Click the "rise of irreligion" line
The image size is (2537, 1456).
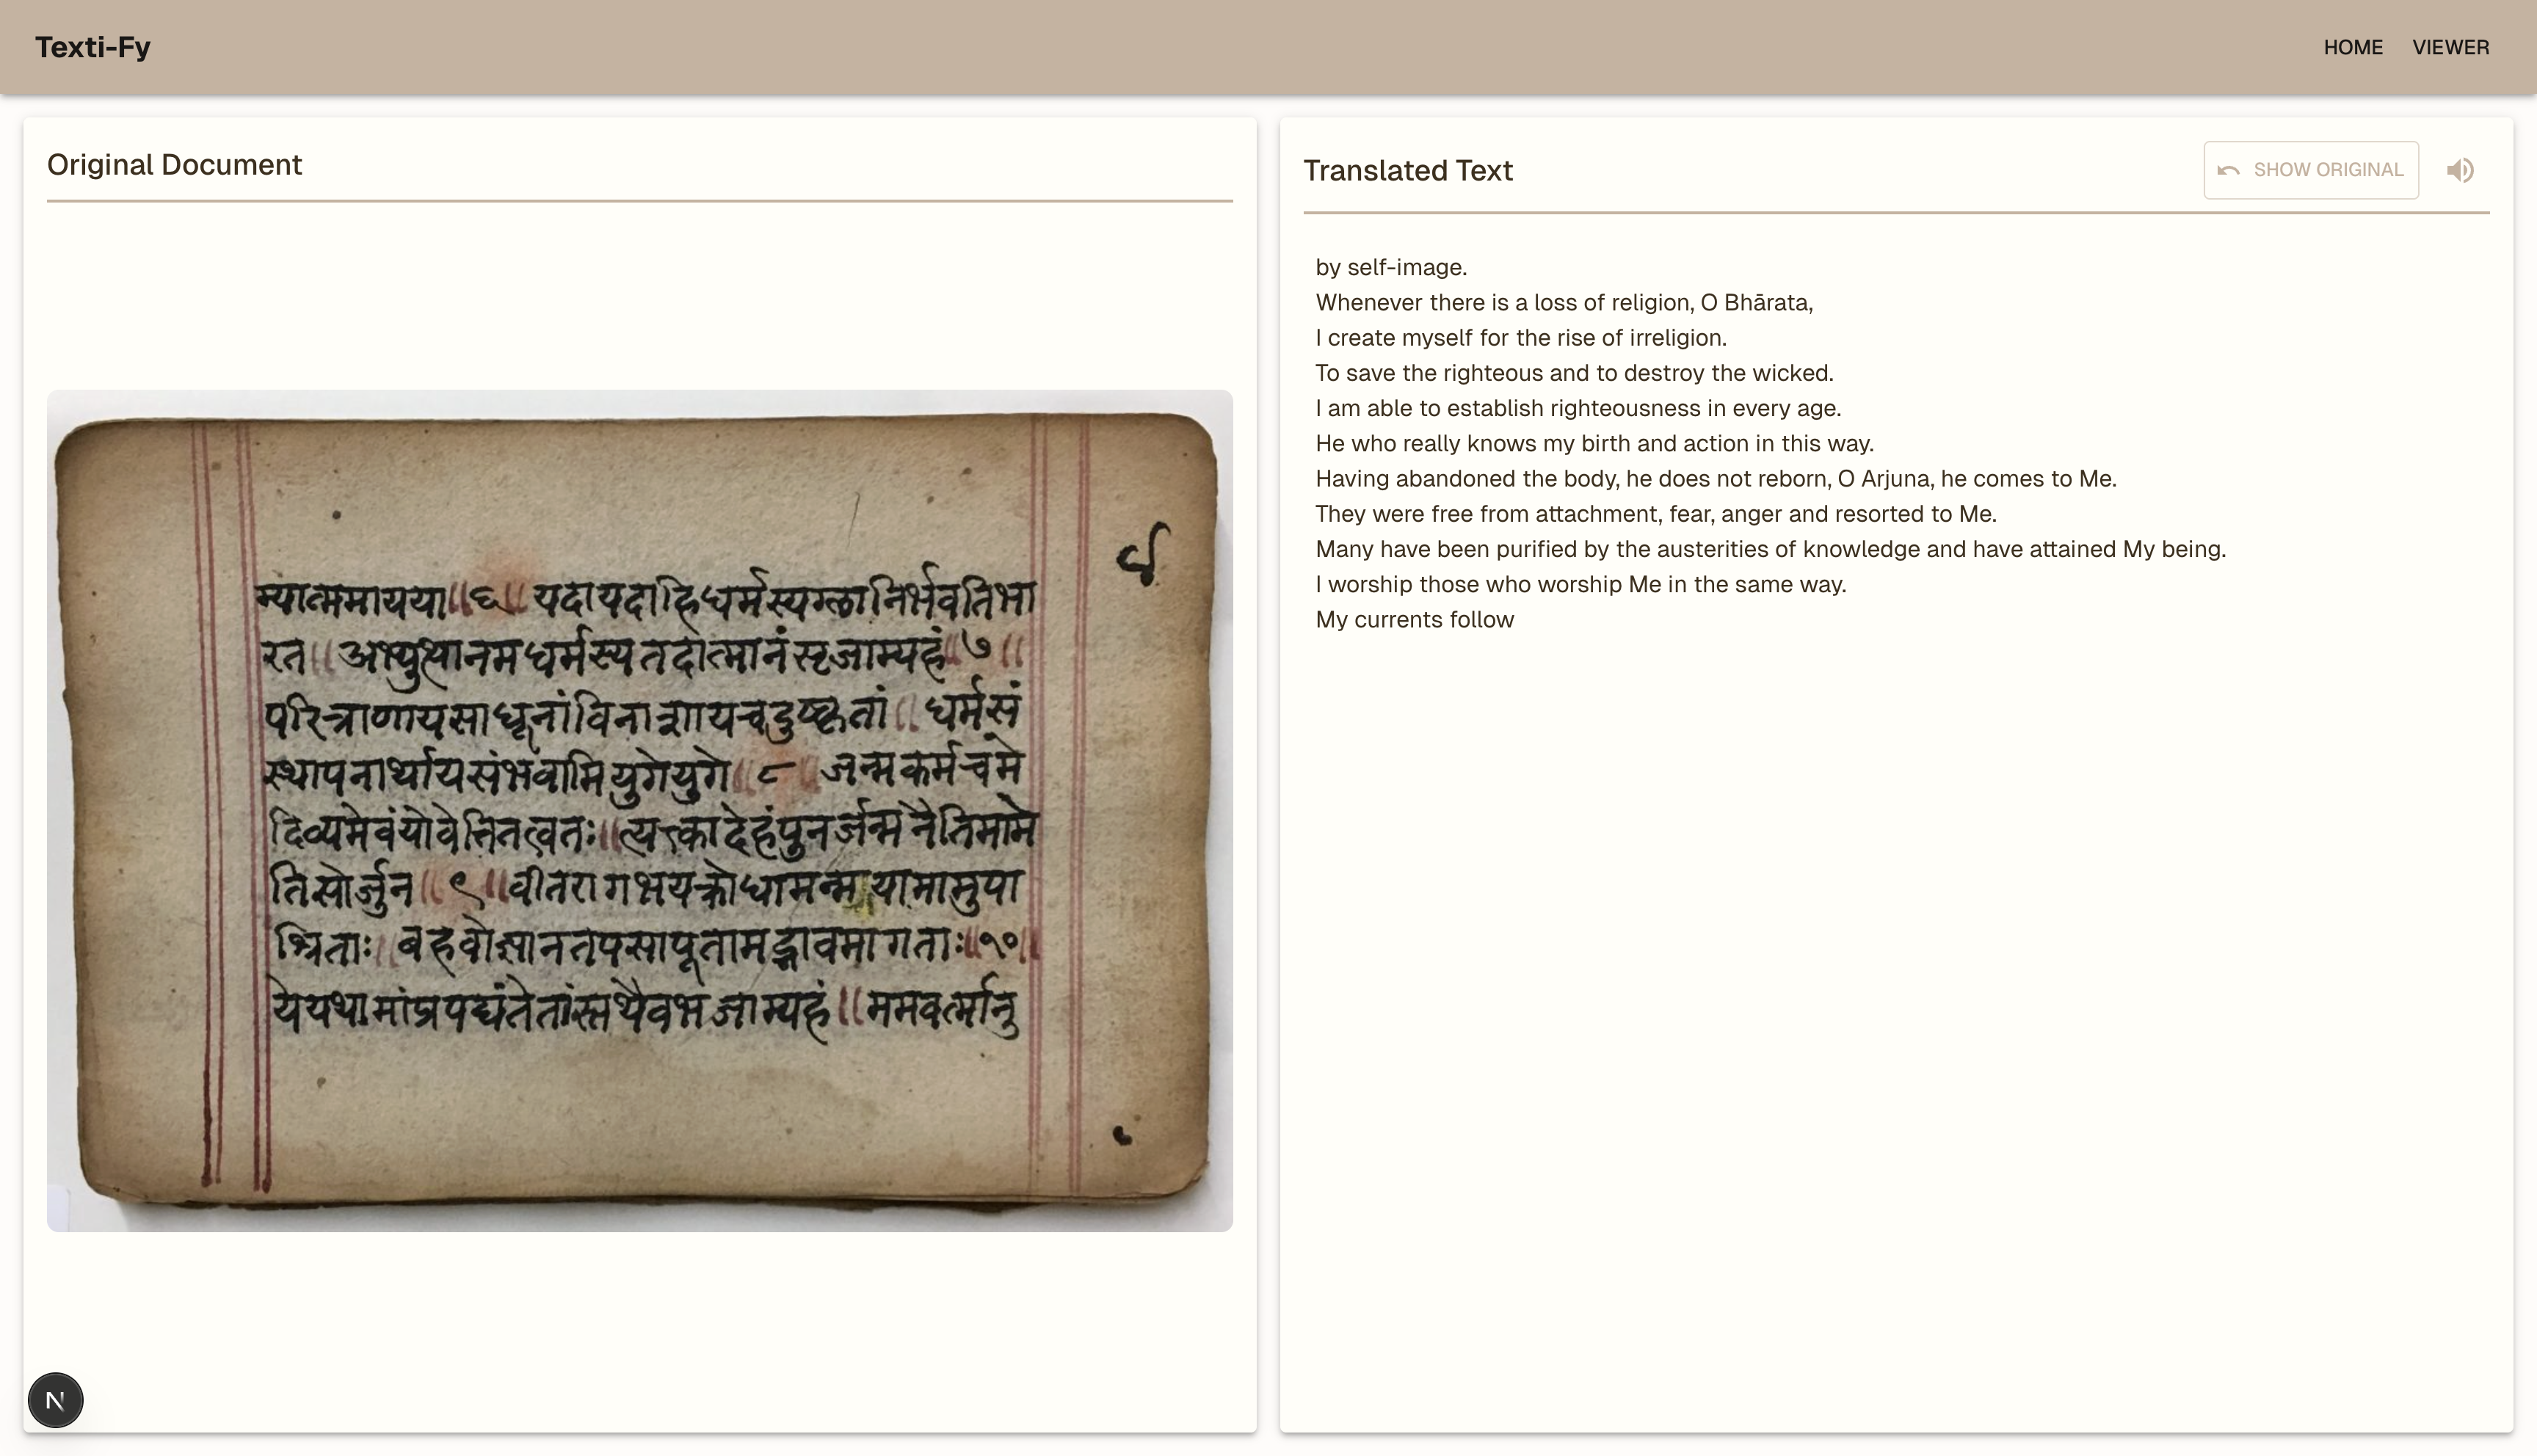point(1520,338)
